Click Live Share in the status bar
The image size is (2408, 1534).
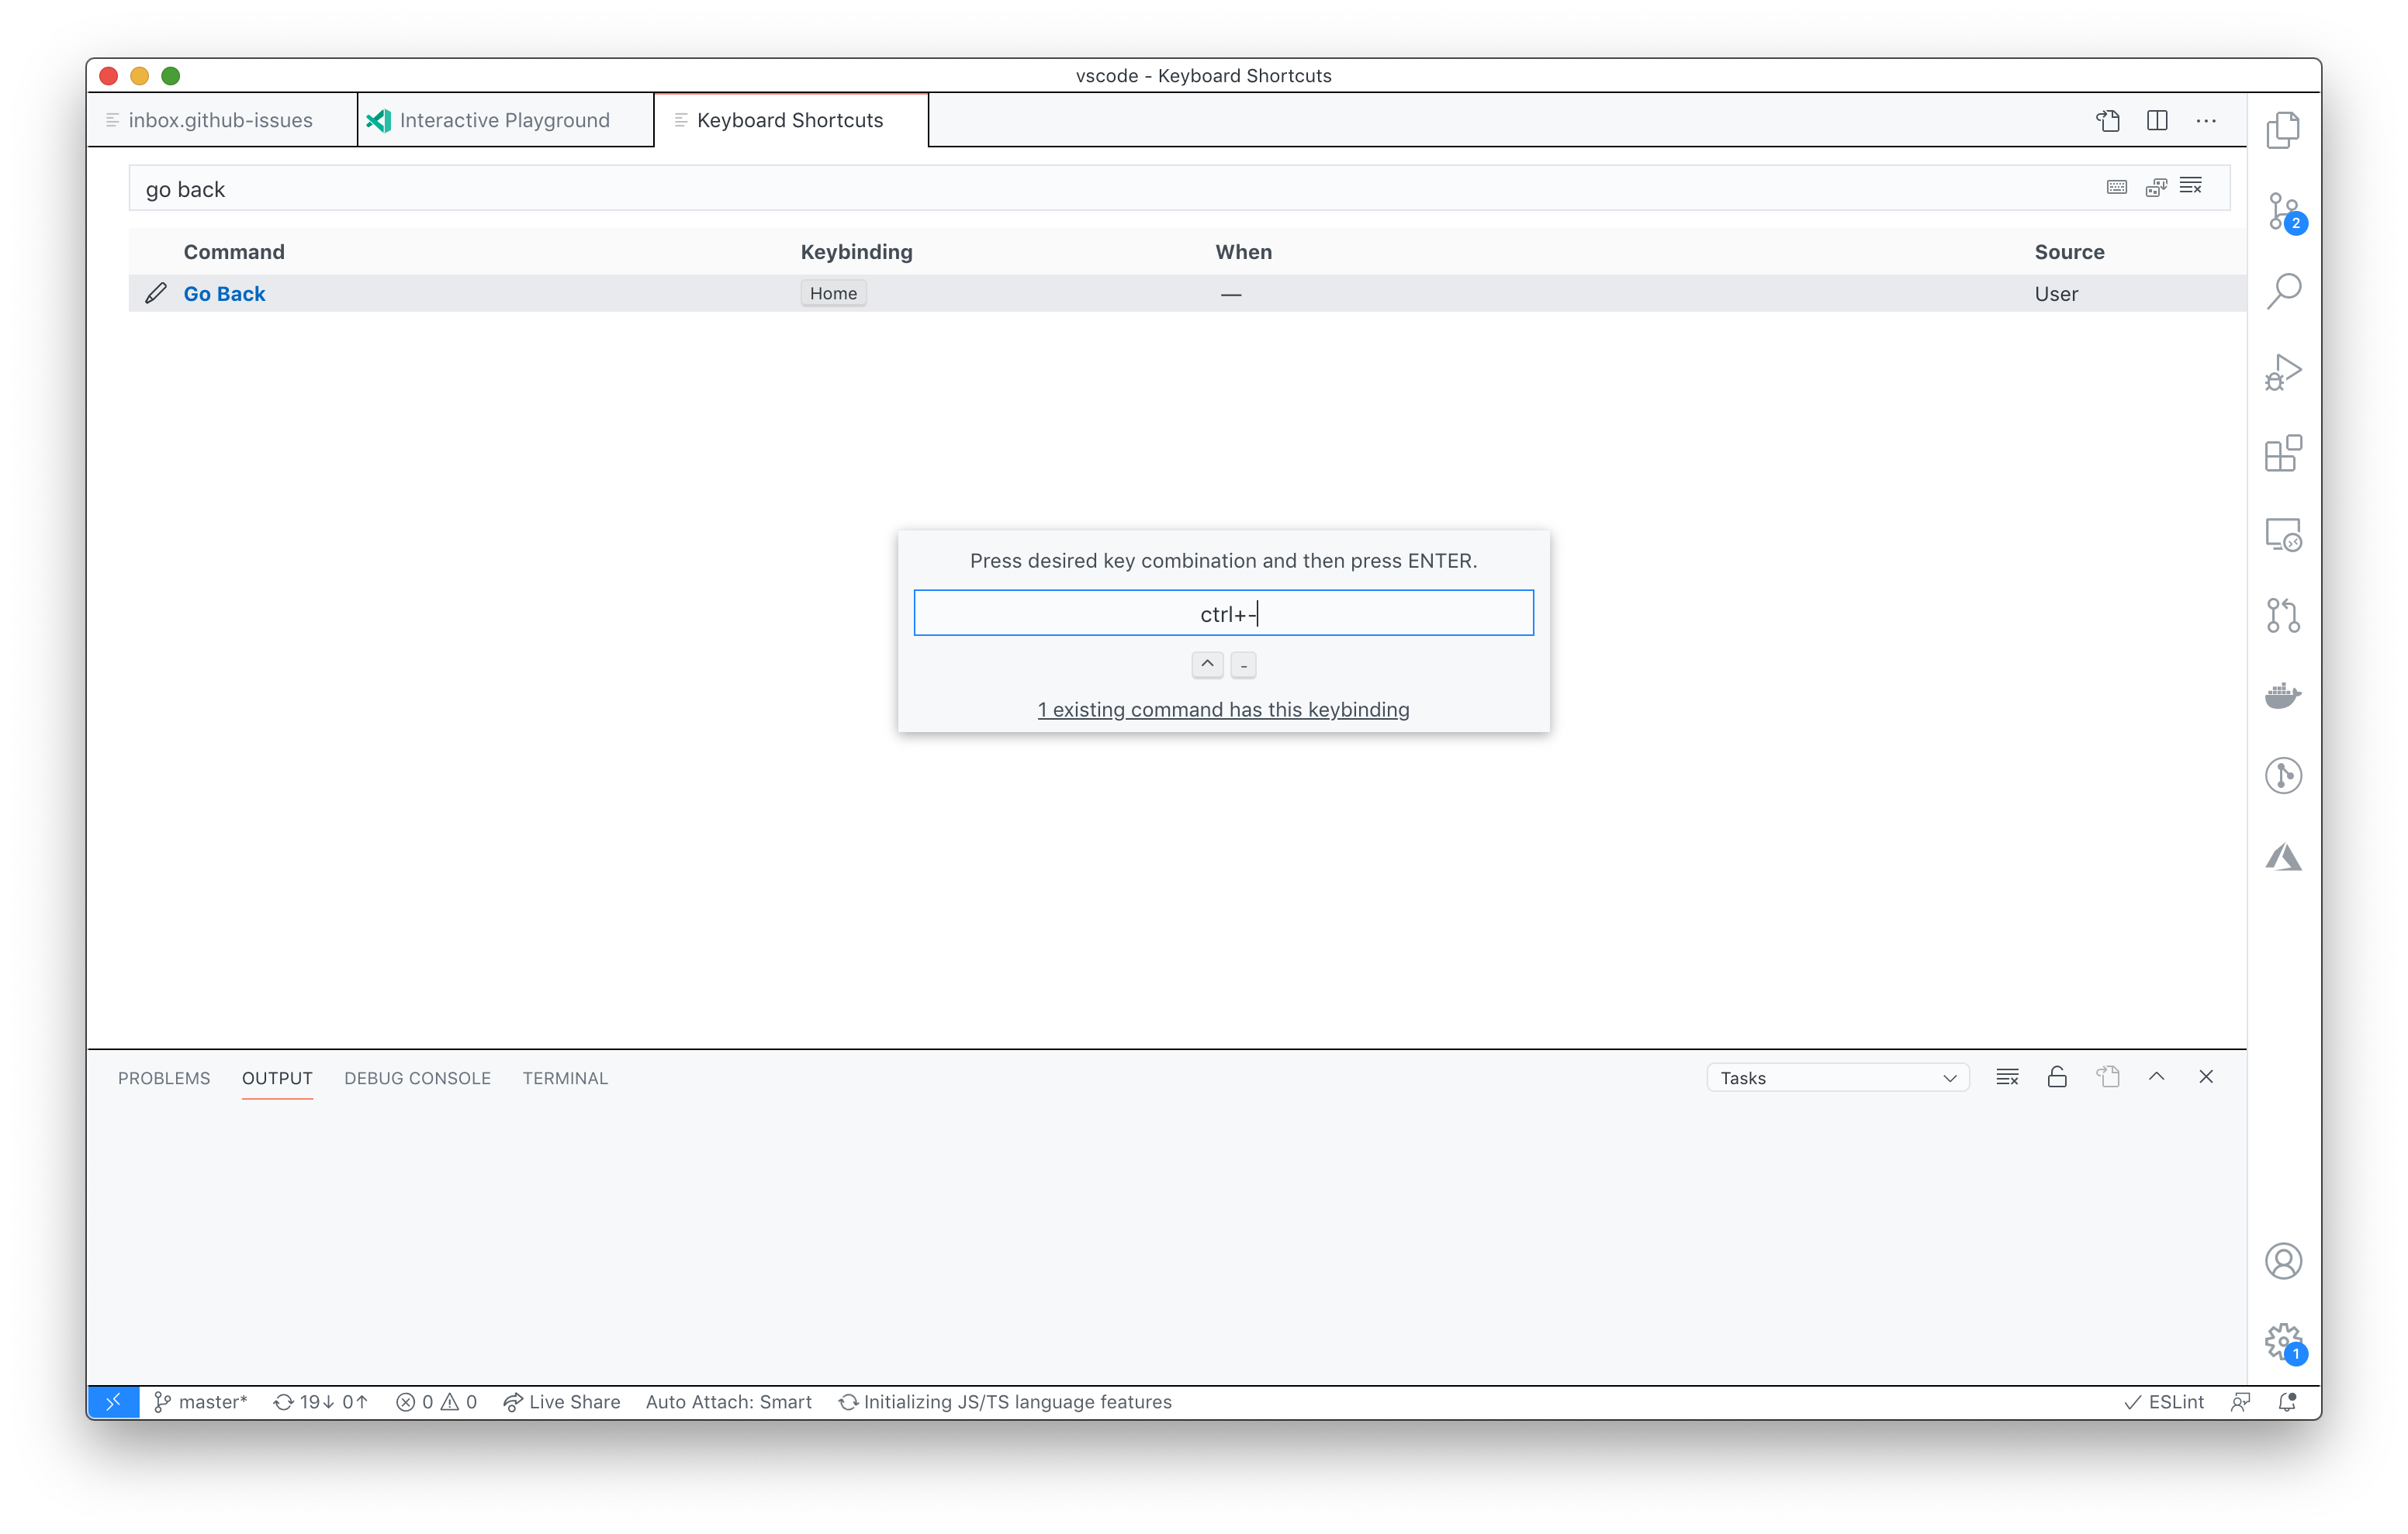[x=562, y=1401]
